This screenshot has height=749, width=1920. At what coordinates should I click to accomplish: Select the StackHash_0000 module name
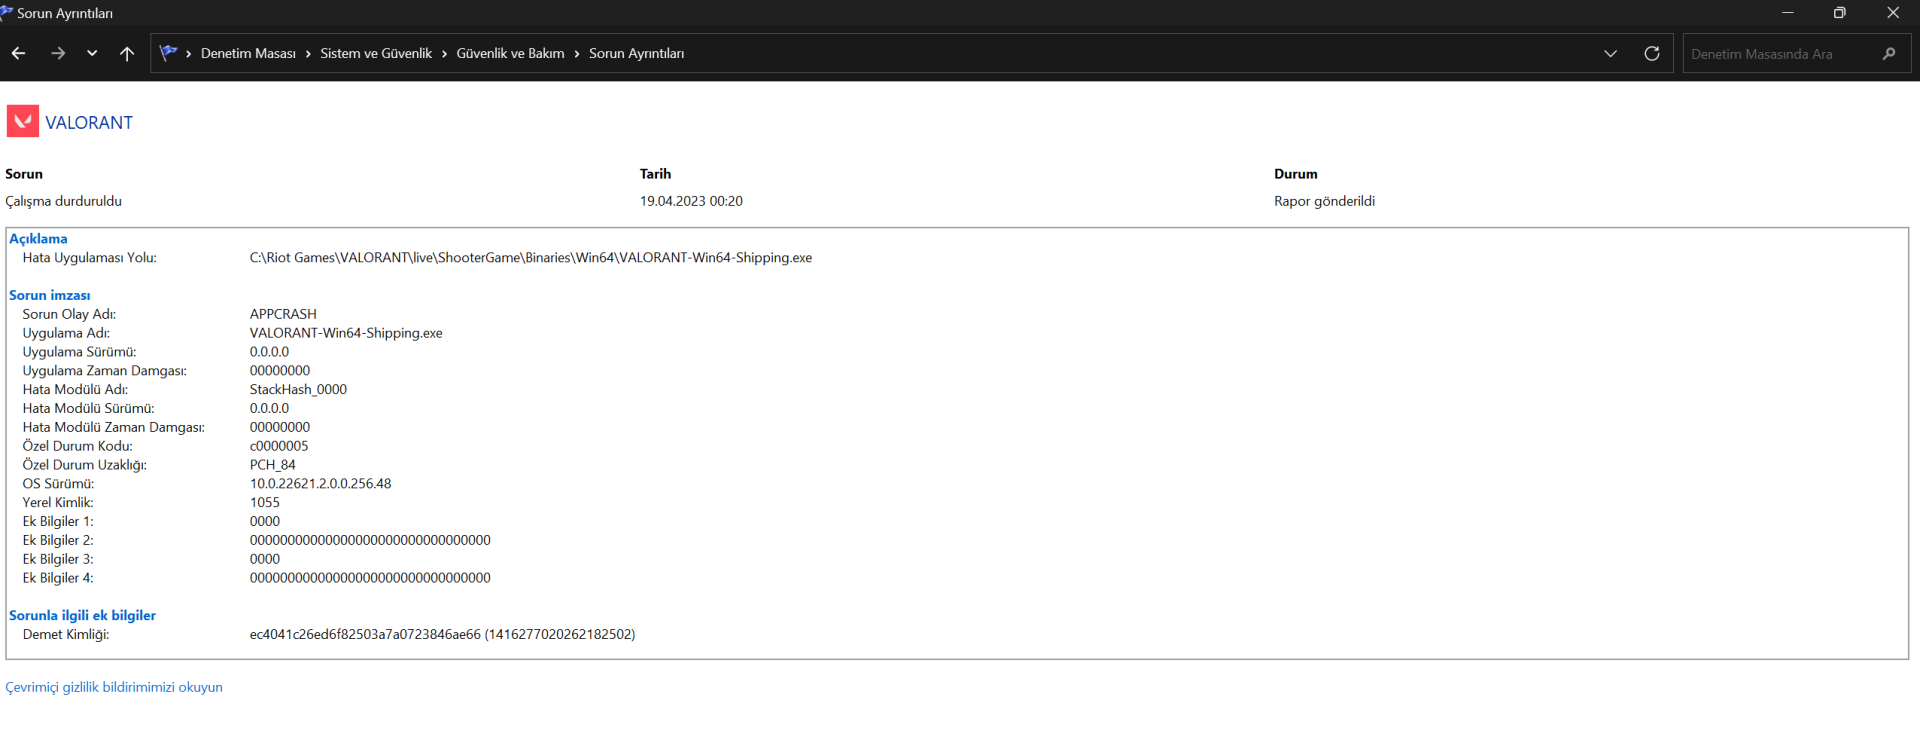coord(298,389)
